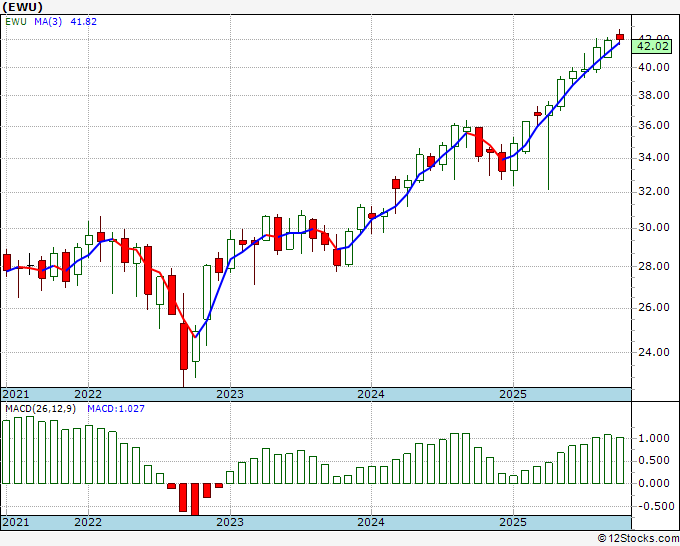Select the 1.000 MACD axis label
680x546 pixels.
[654, 438]
